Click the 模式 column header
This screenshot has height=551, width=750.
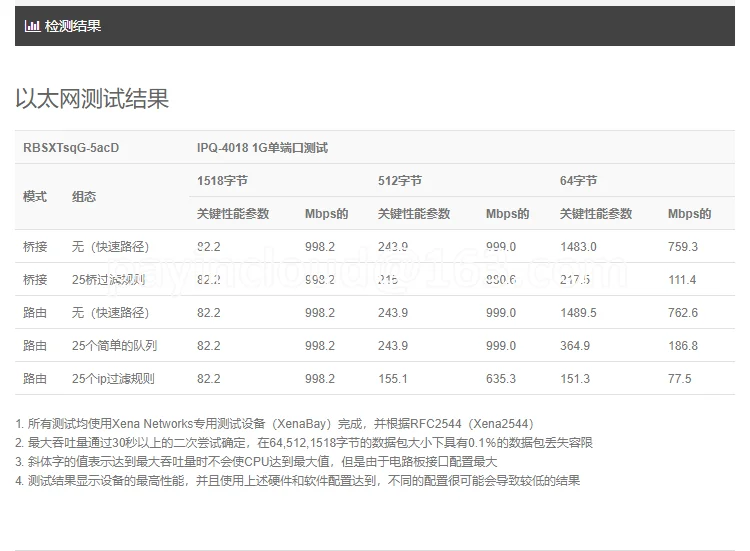[x=35, y=197]
